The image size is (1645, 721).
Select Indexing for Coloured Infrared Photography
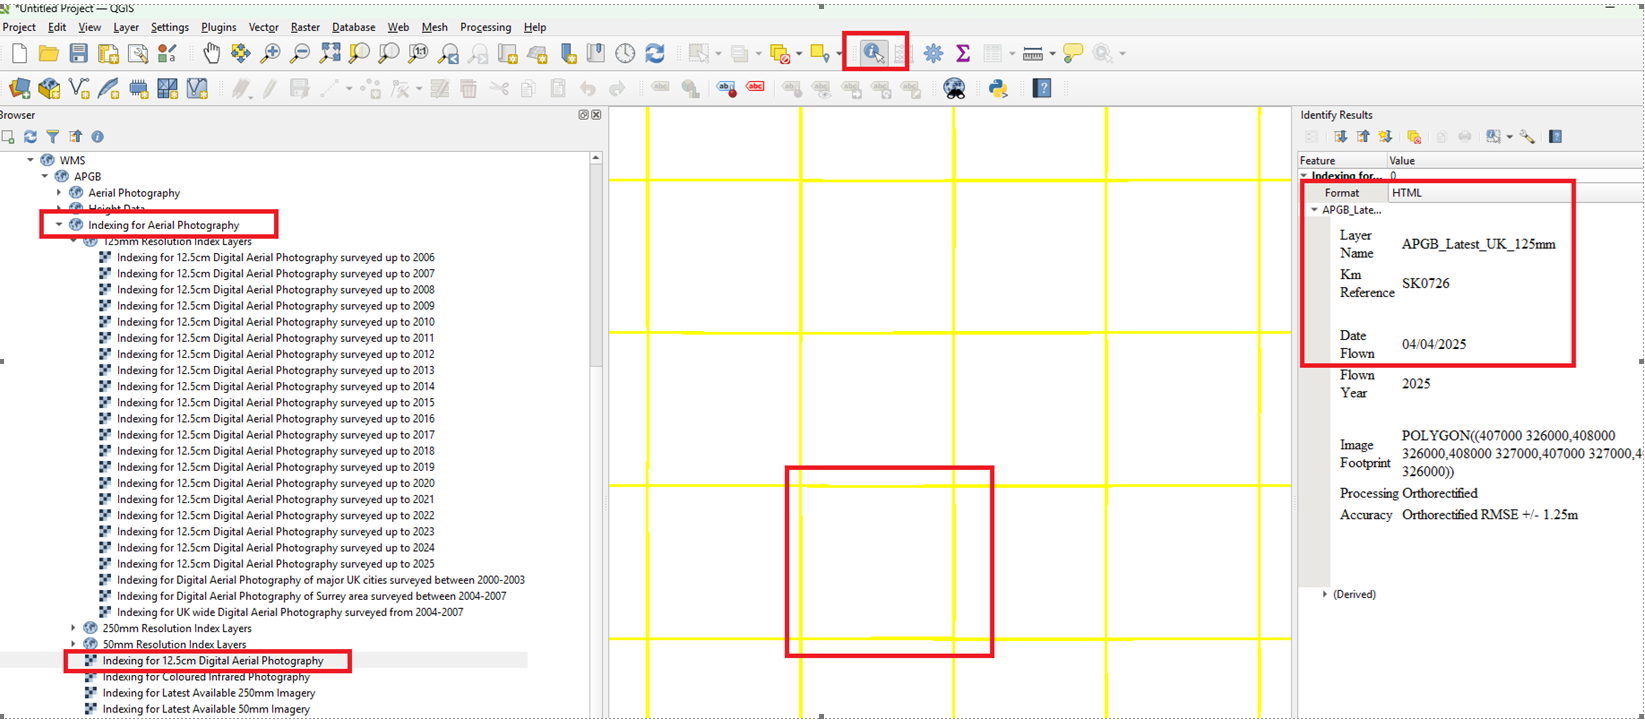206,677
